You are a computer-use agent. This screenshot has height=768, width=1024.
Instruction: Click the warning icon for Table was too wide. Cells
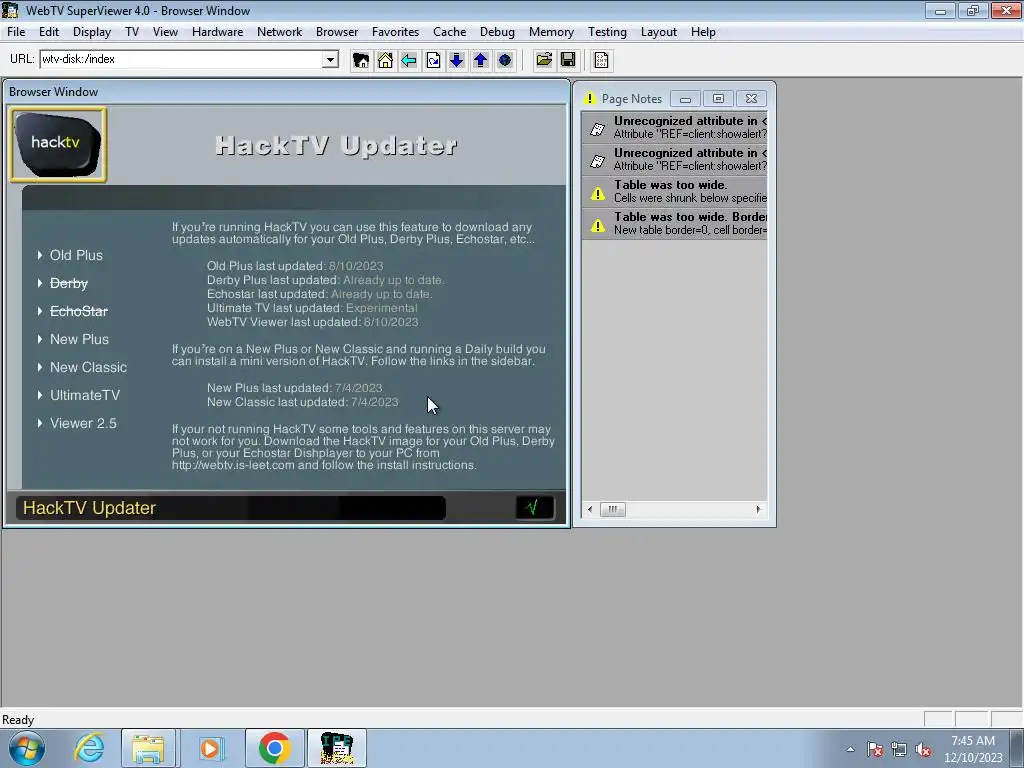(597, 193)
